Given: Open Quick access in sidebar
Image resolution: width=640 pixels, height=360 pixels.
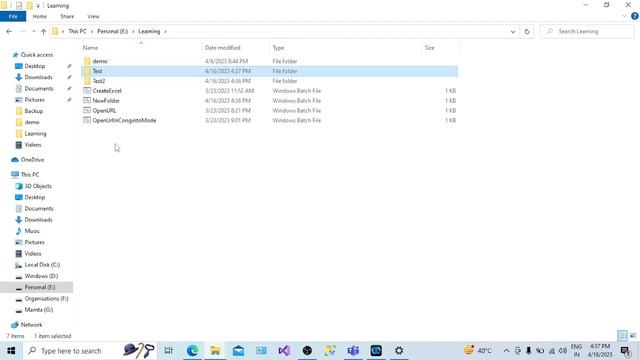Looking at the screenshot, I should 37,55.
